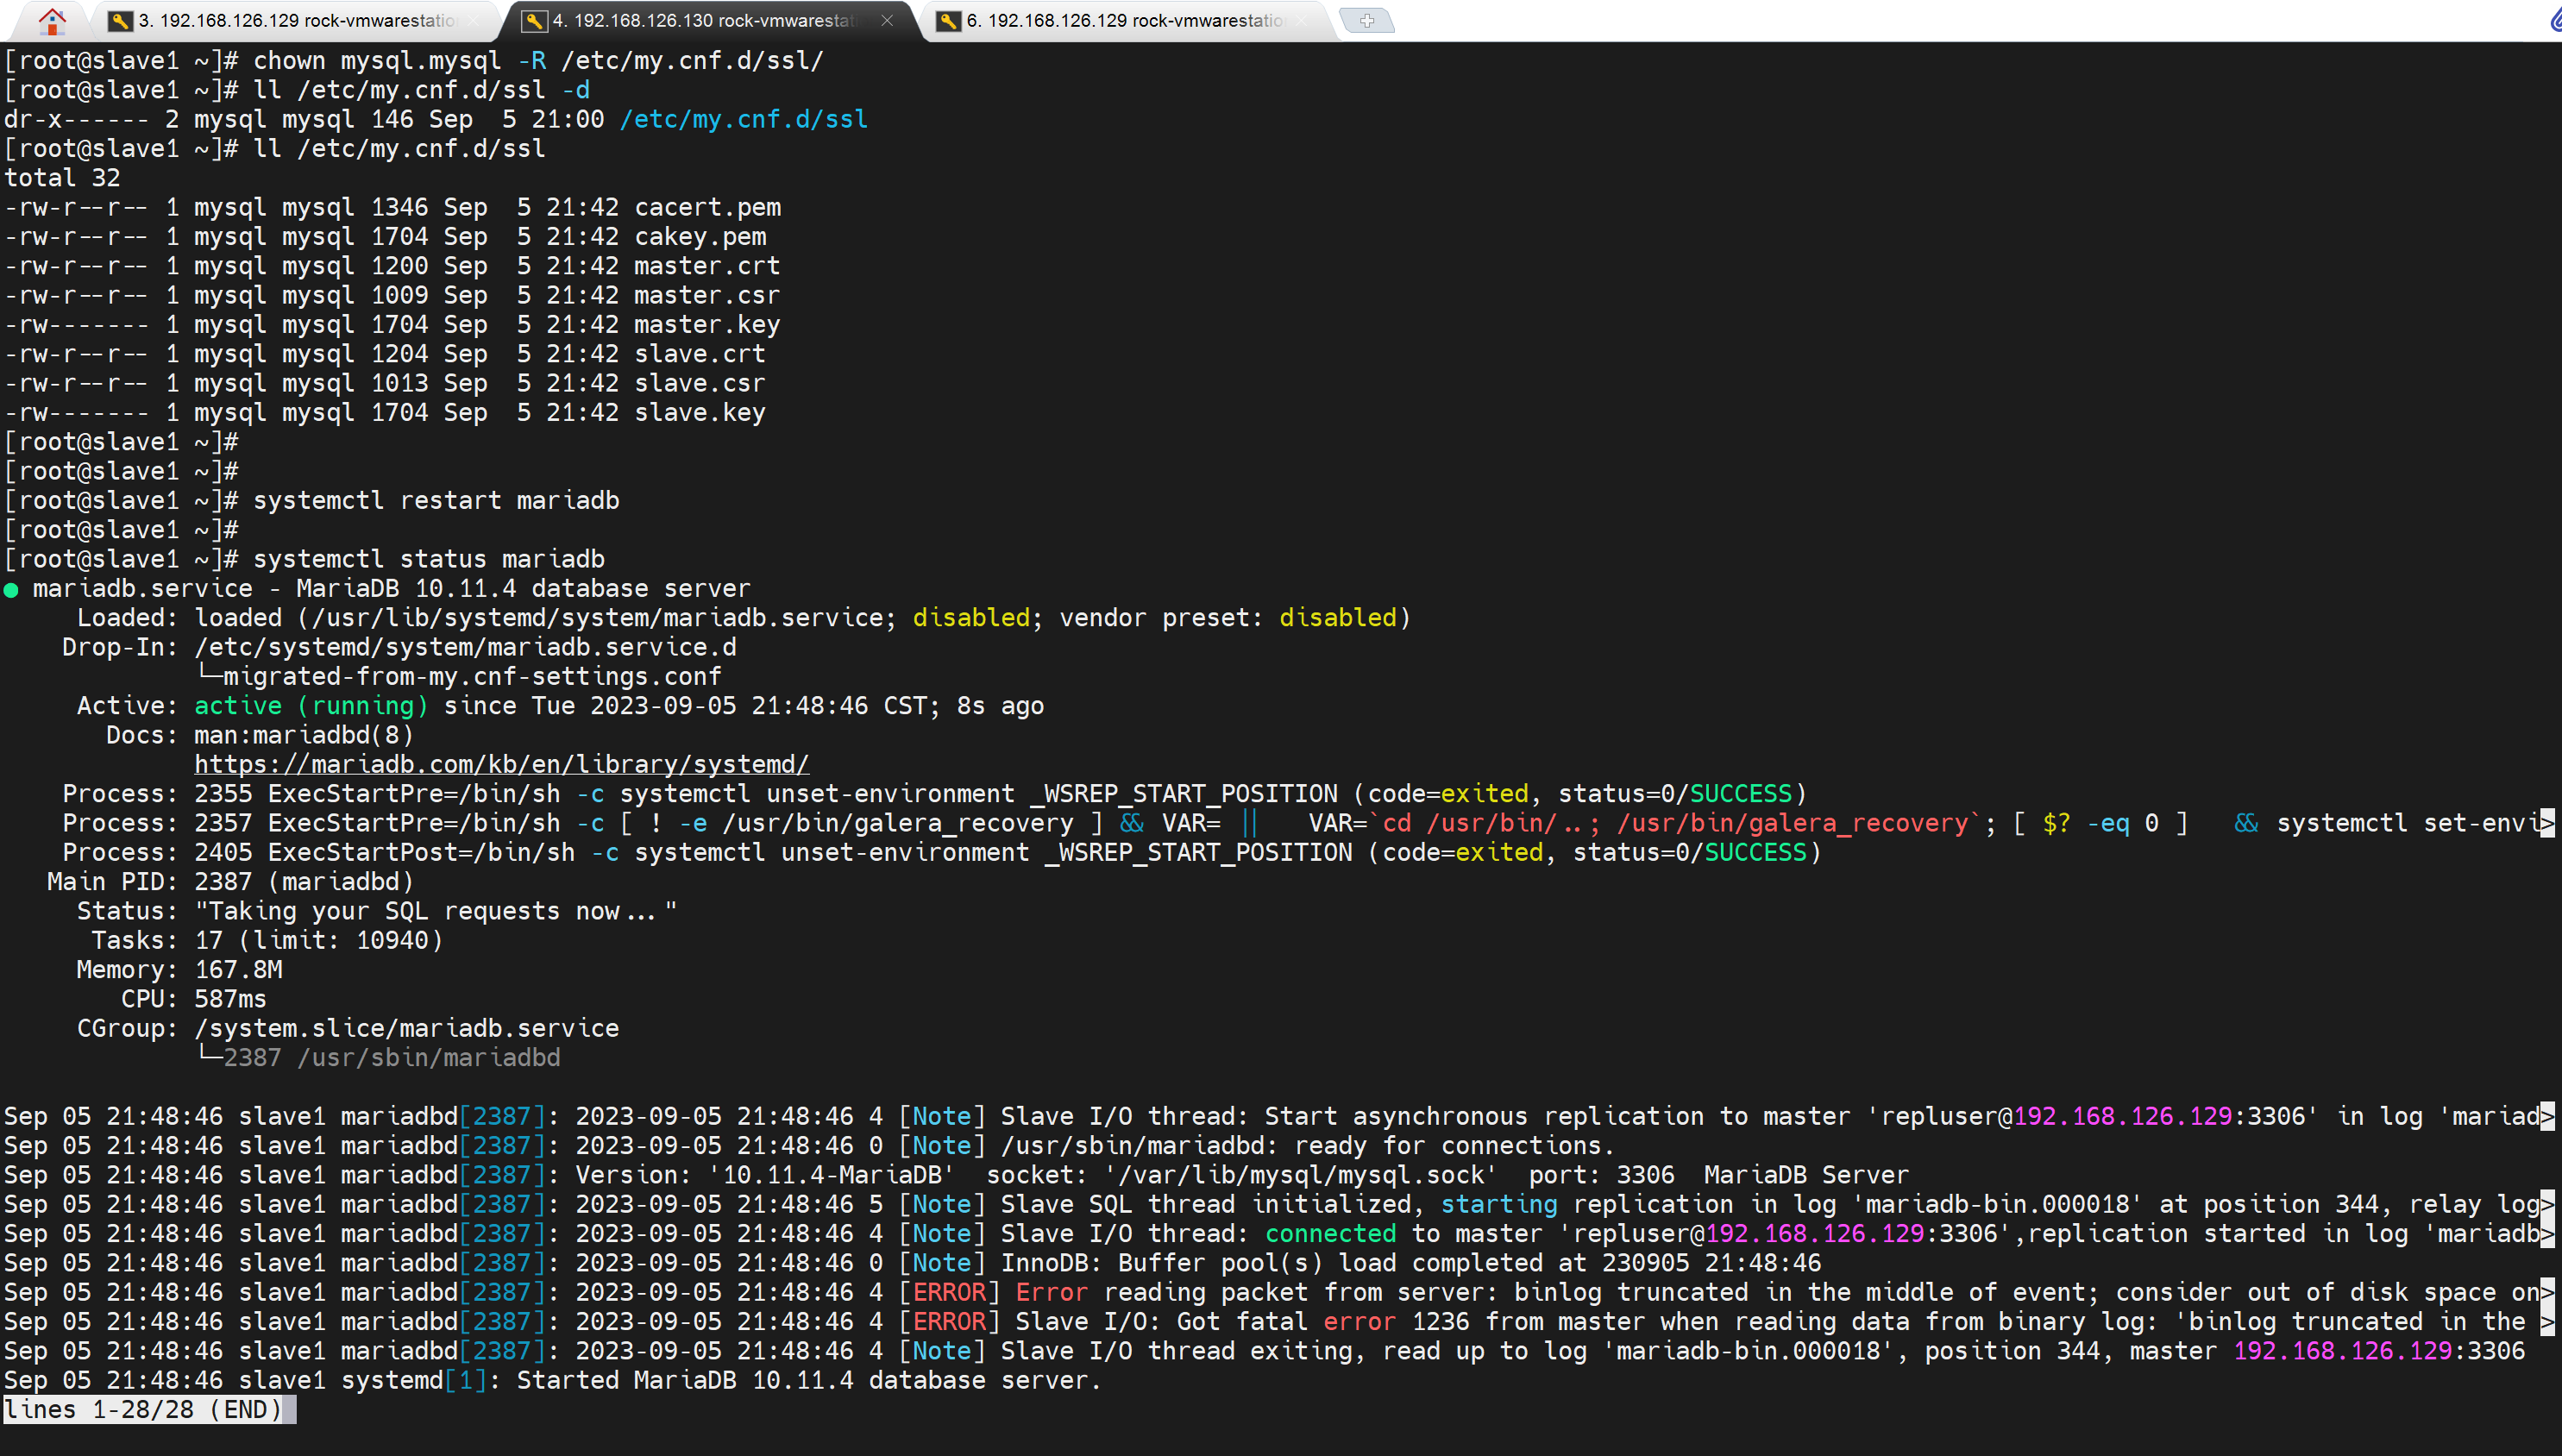Image resolution: width=2562 pixels, height=1456 pixels.
Task: Click the 'systemctl status mariadb' command
Action: [x=429, y=560]
